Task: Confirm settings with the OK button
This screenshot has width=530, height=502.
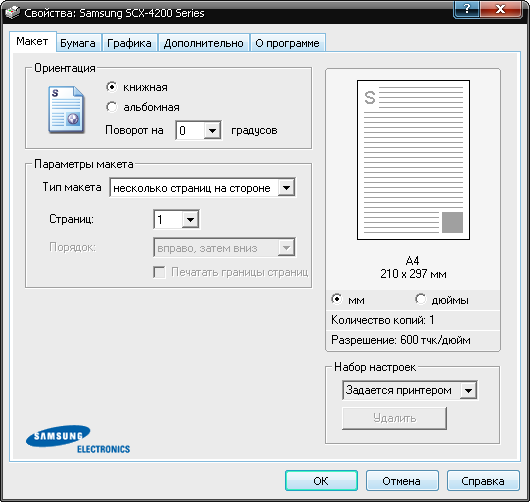Action: coord(321,480)
